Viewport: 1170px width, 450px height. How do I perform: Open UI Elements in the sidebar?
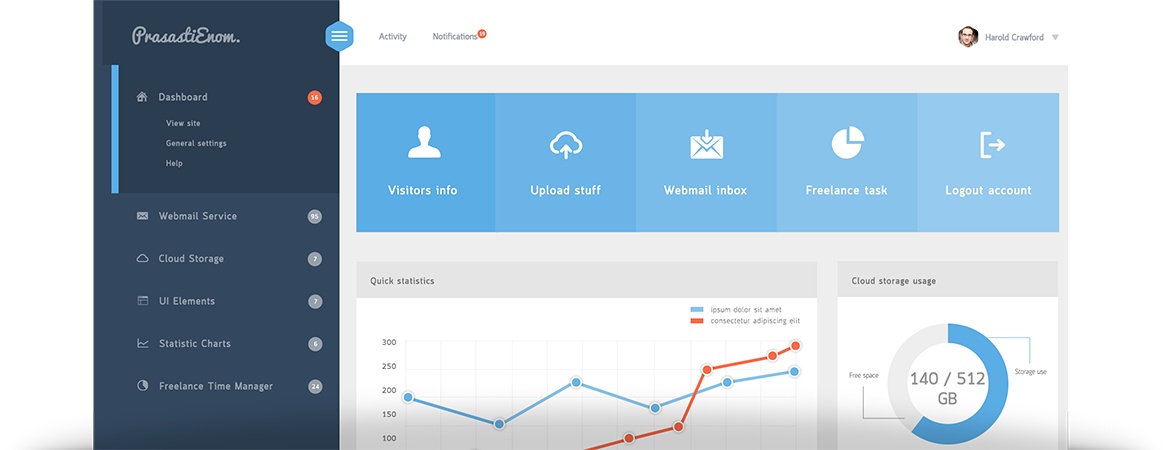pos(186,301)
